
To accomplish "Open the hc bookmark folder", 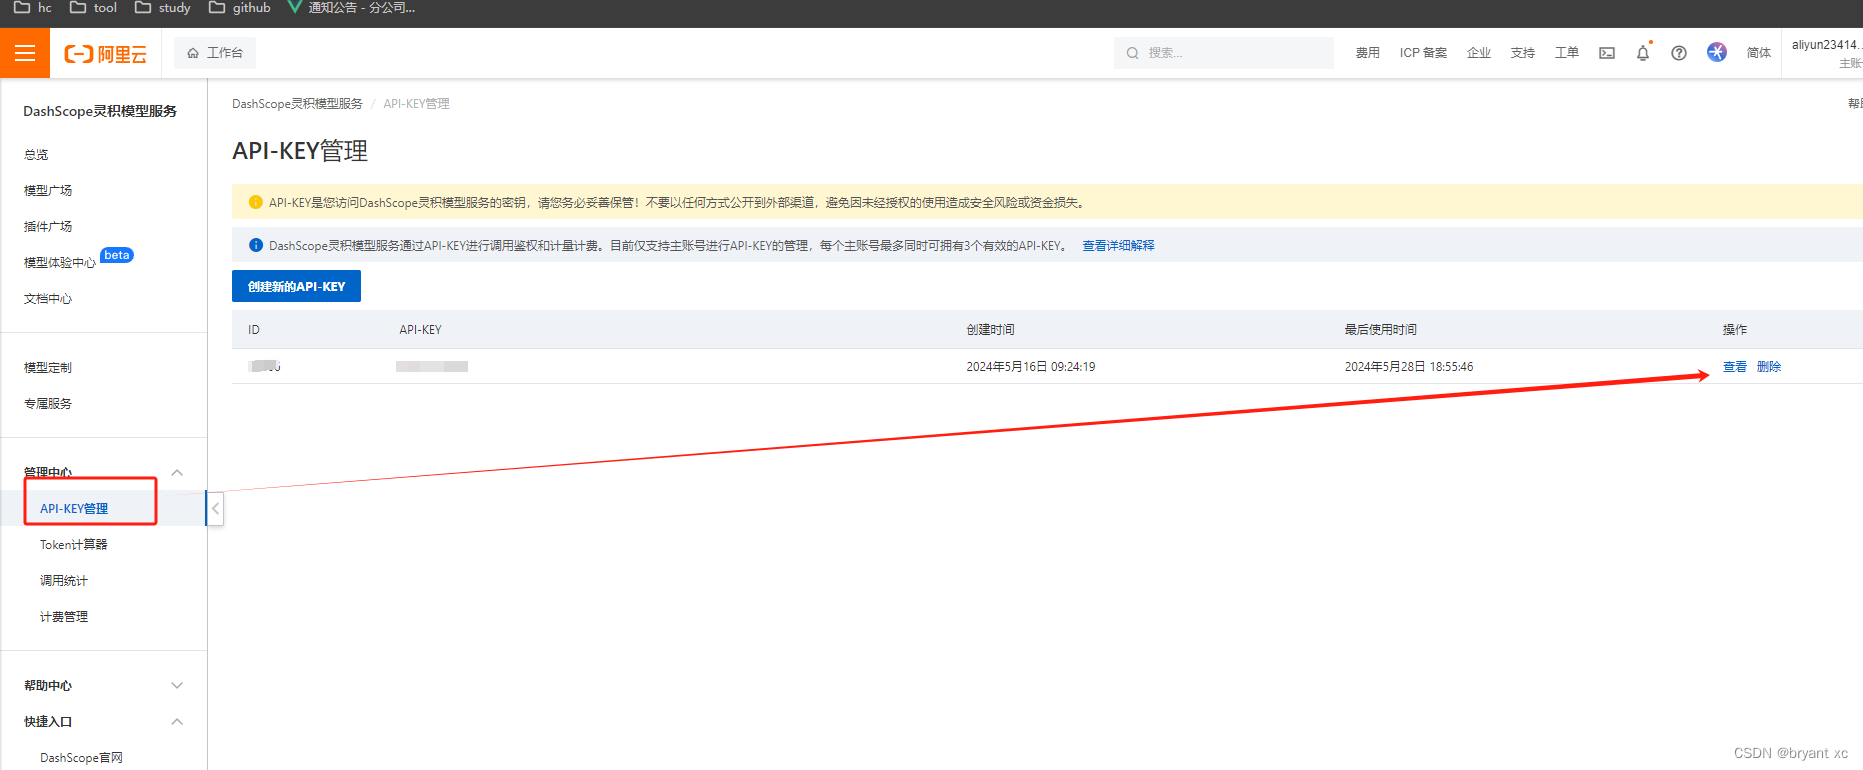I will [x=33, y=8].
